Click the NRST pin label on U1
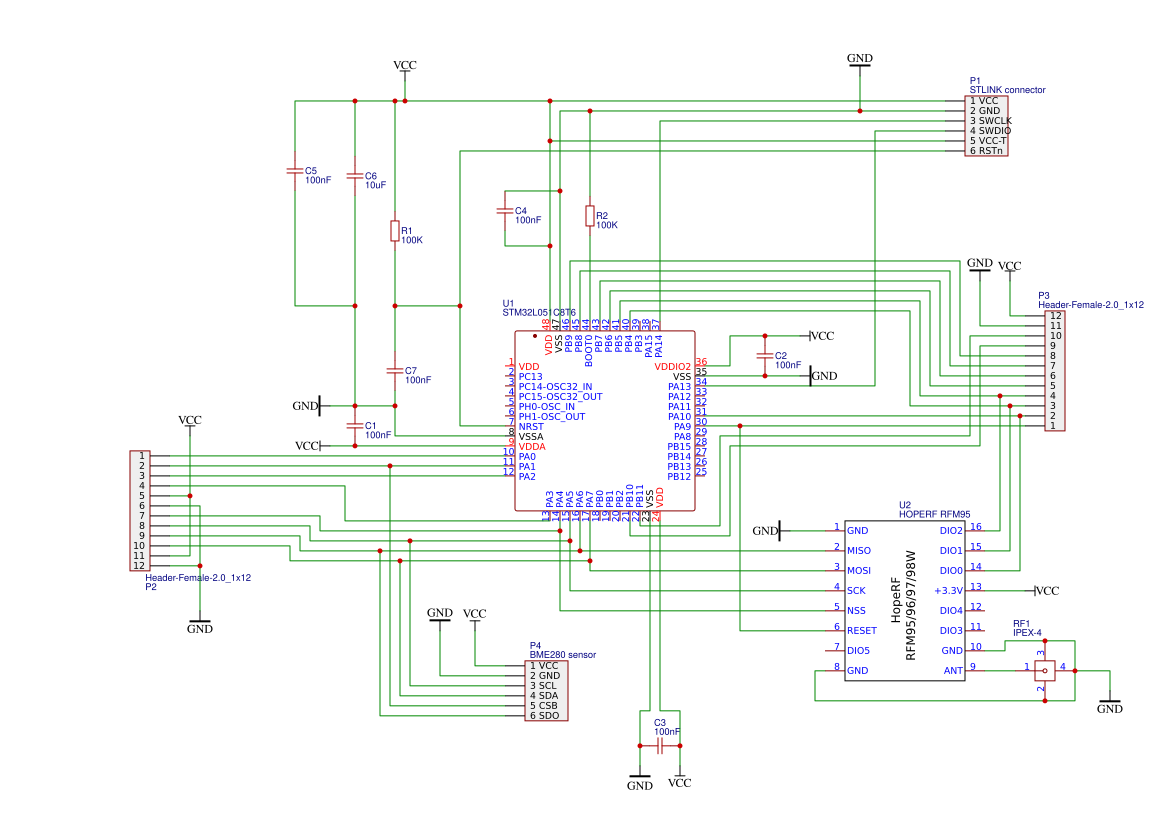The width and height of the screenshot is (1169, 827). click(x=531, y=424)
